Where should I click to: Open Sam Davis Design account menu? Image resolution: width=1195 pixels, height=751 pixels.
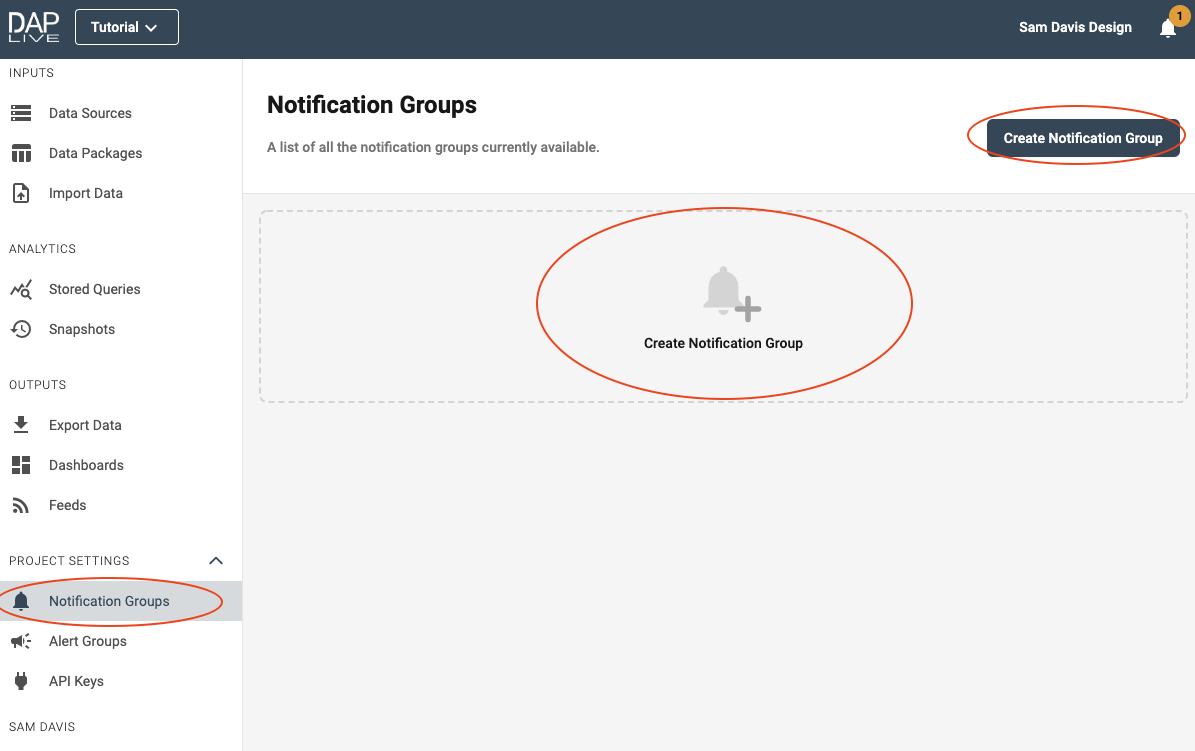1075,27
